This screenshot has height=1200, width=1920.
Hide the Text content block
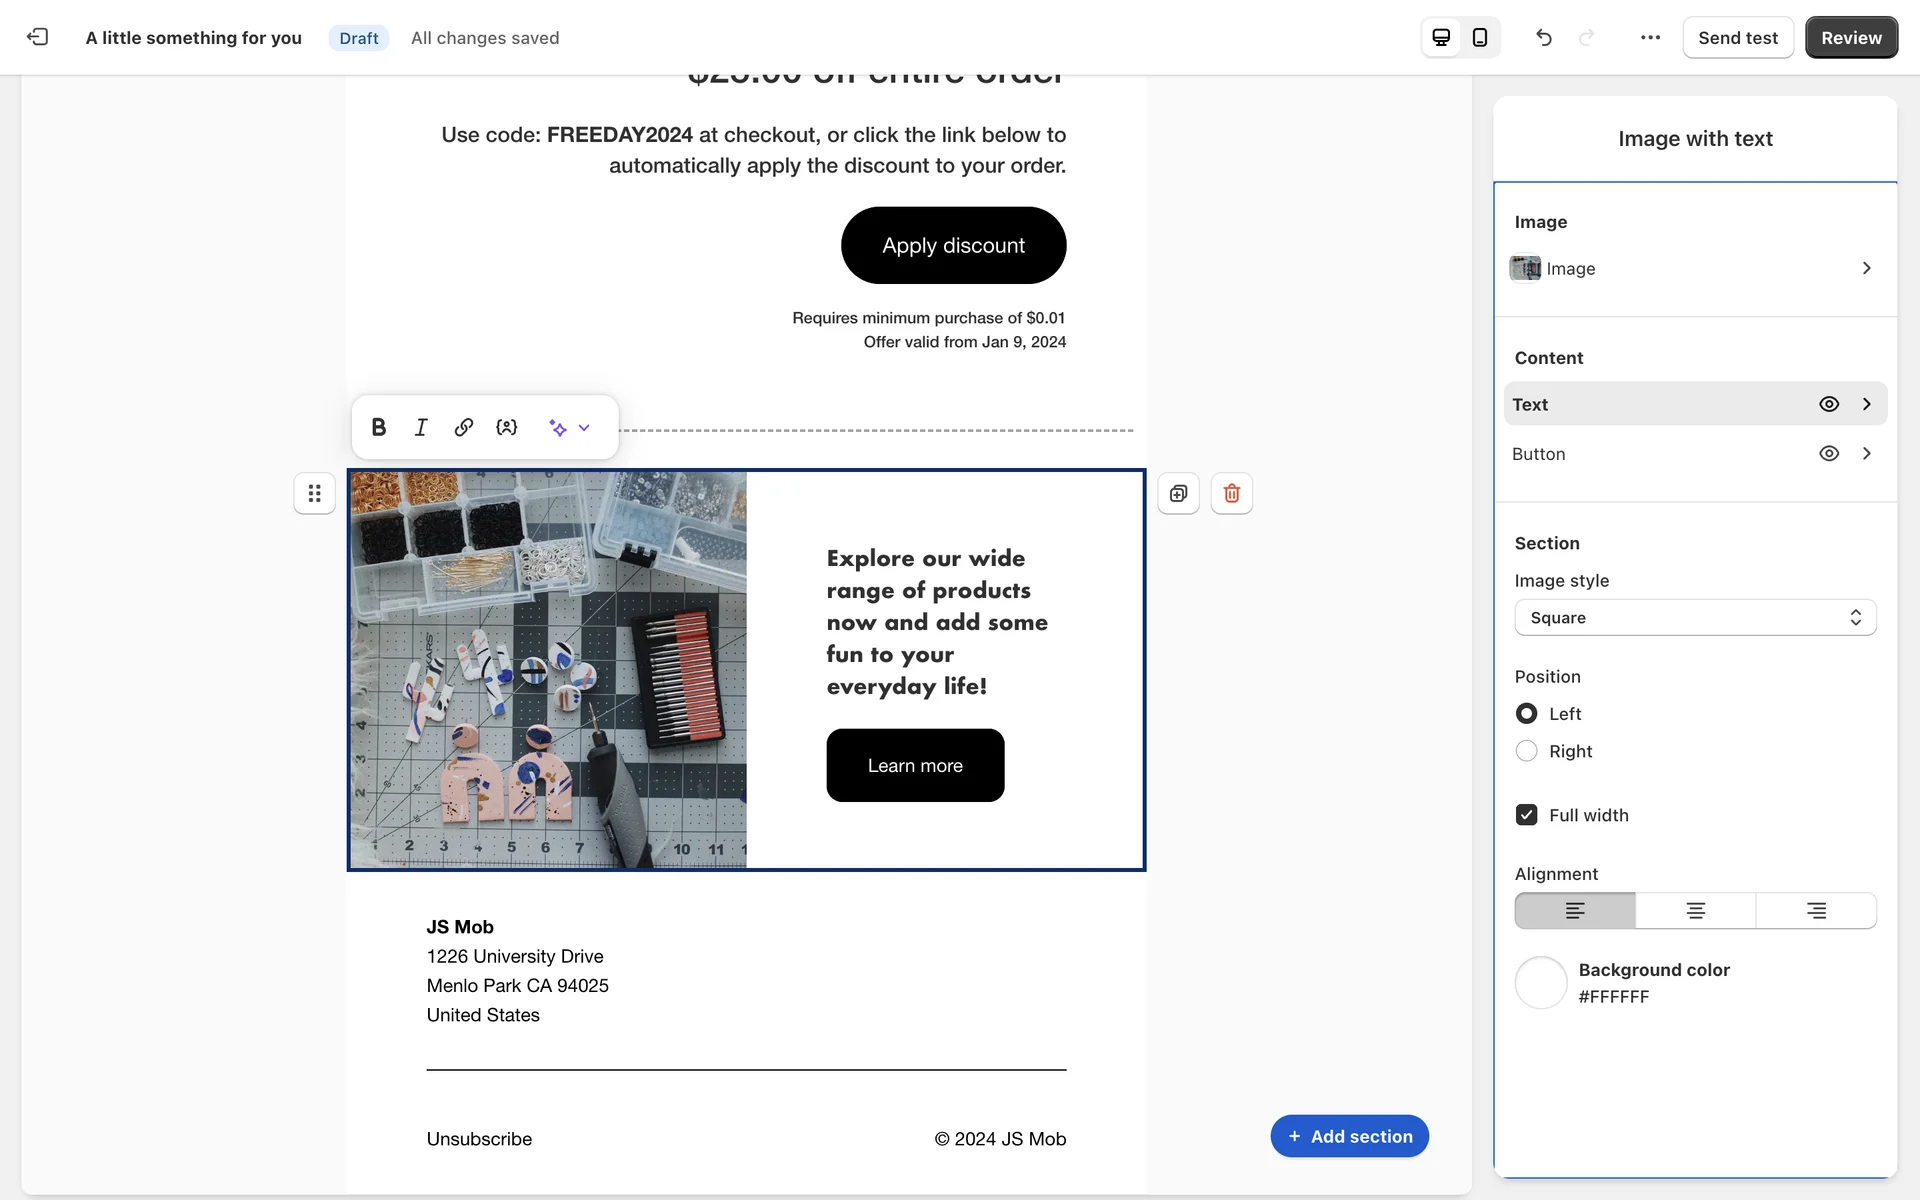pyautogui.click(x=1828, y=404)
